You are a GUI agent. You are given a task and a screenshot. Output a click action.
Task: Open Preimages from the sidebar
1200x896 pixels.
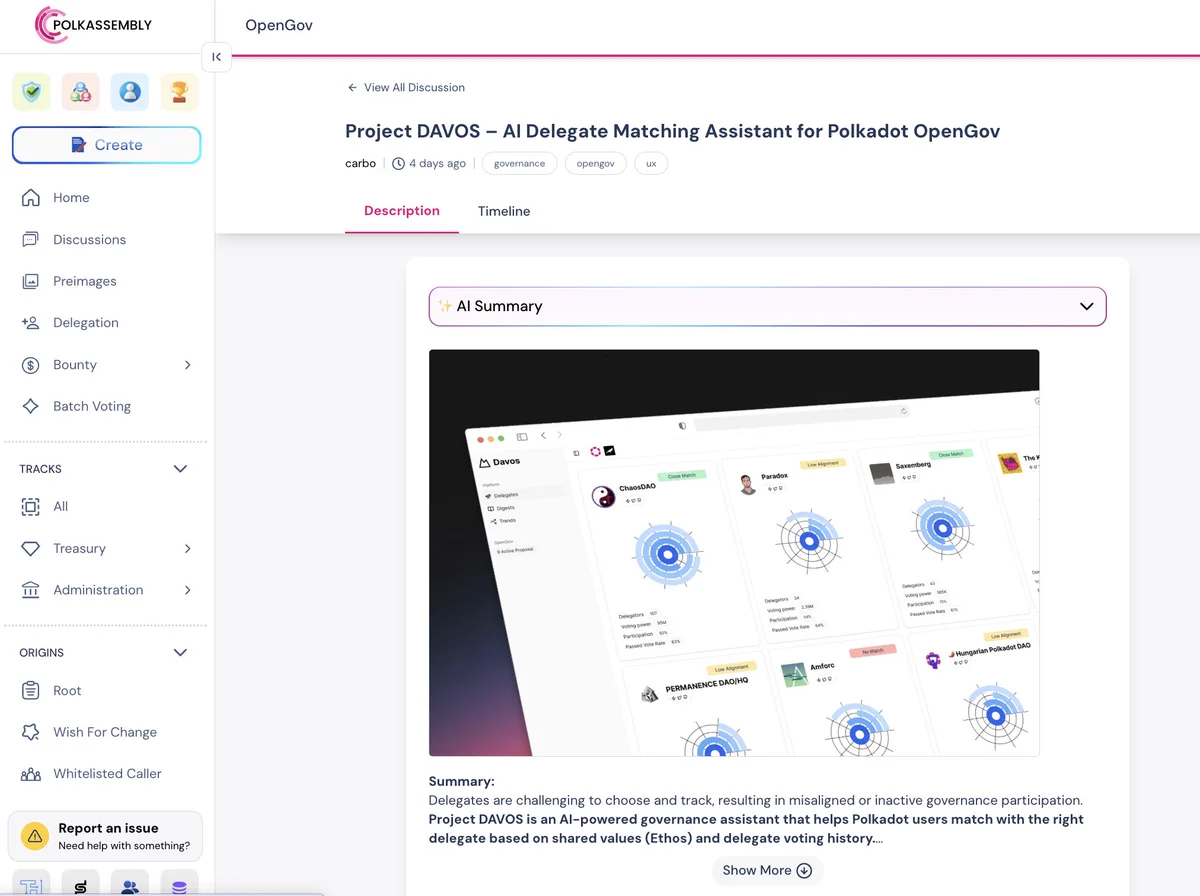click(84, 281)
